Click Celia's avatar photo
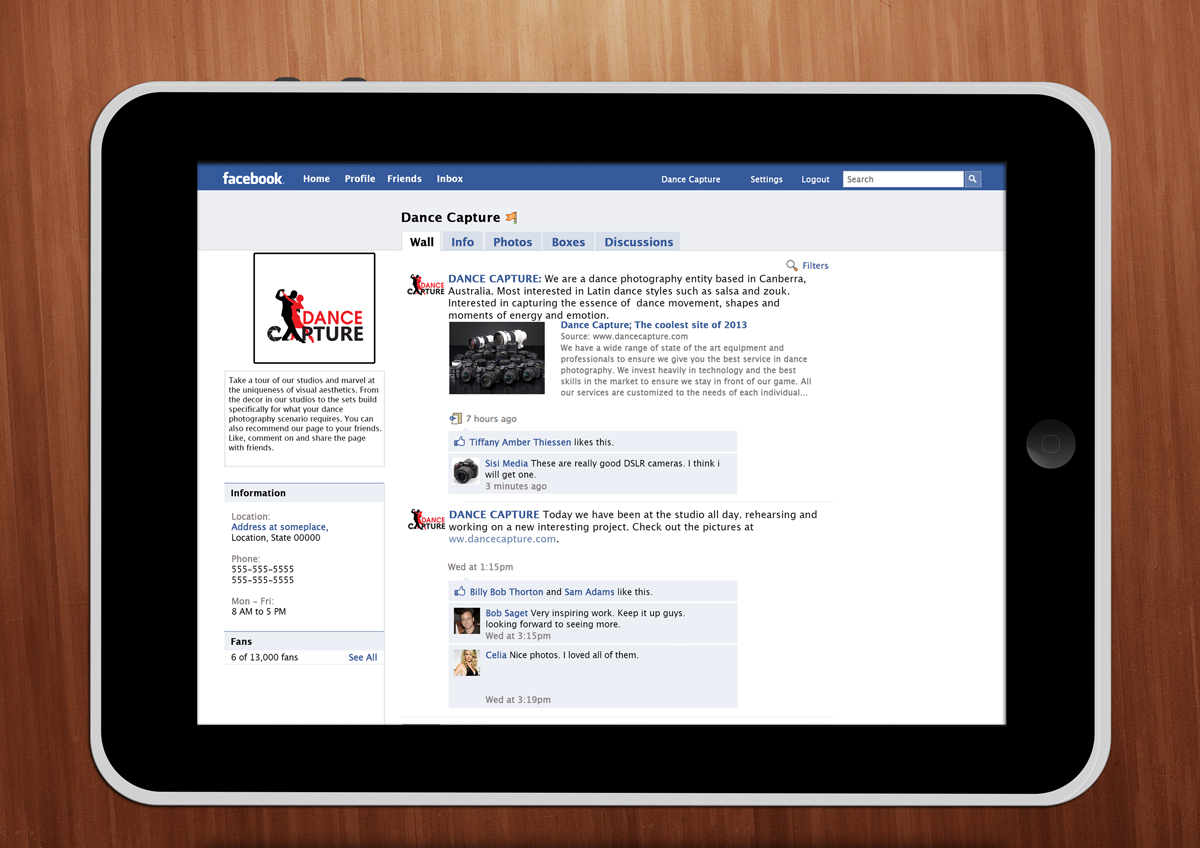 (467, 663)
